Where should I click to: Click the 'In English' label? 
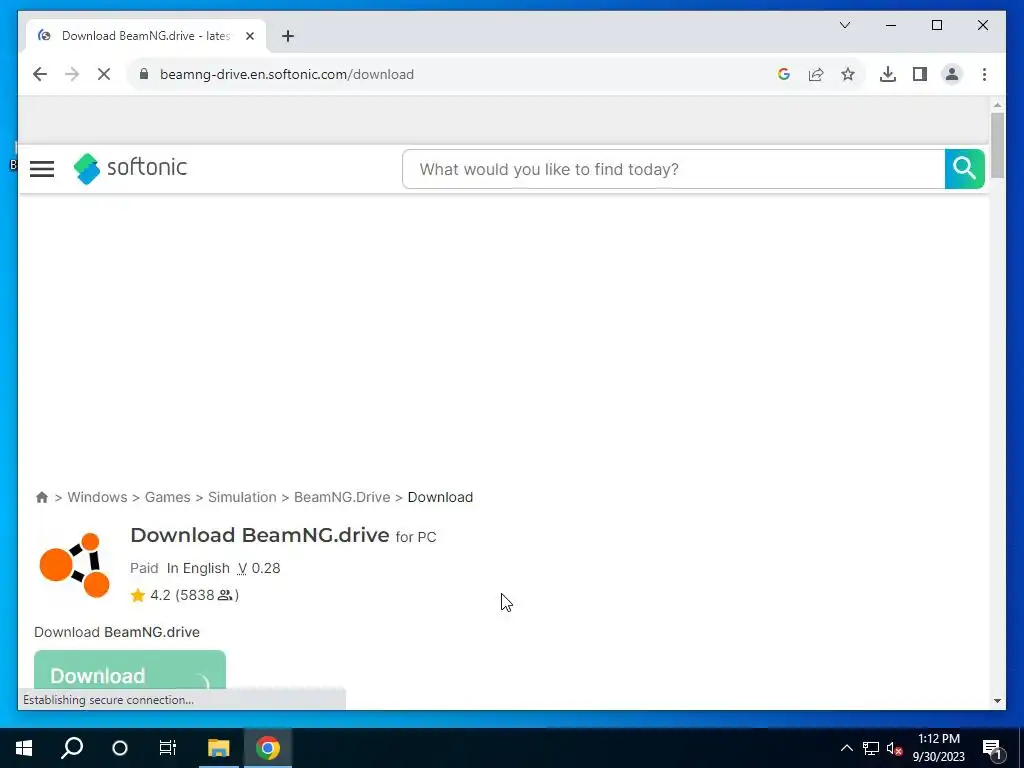click(x=198, y=568)
